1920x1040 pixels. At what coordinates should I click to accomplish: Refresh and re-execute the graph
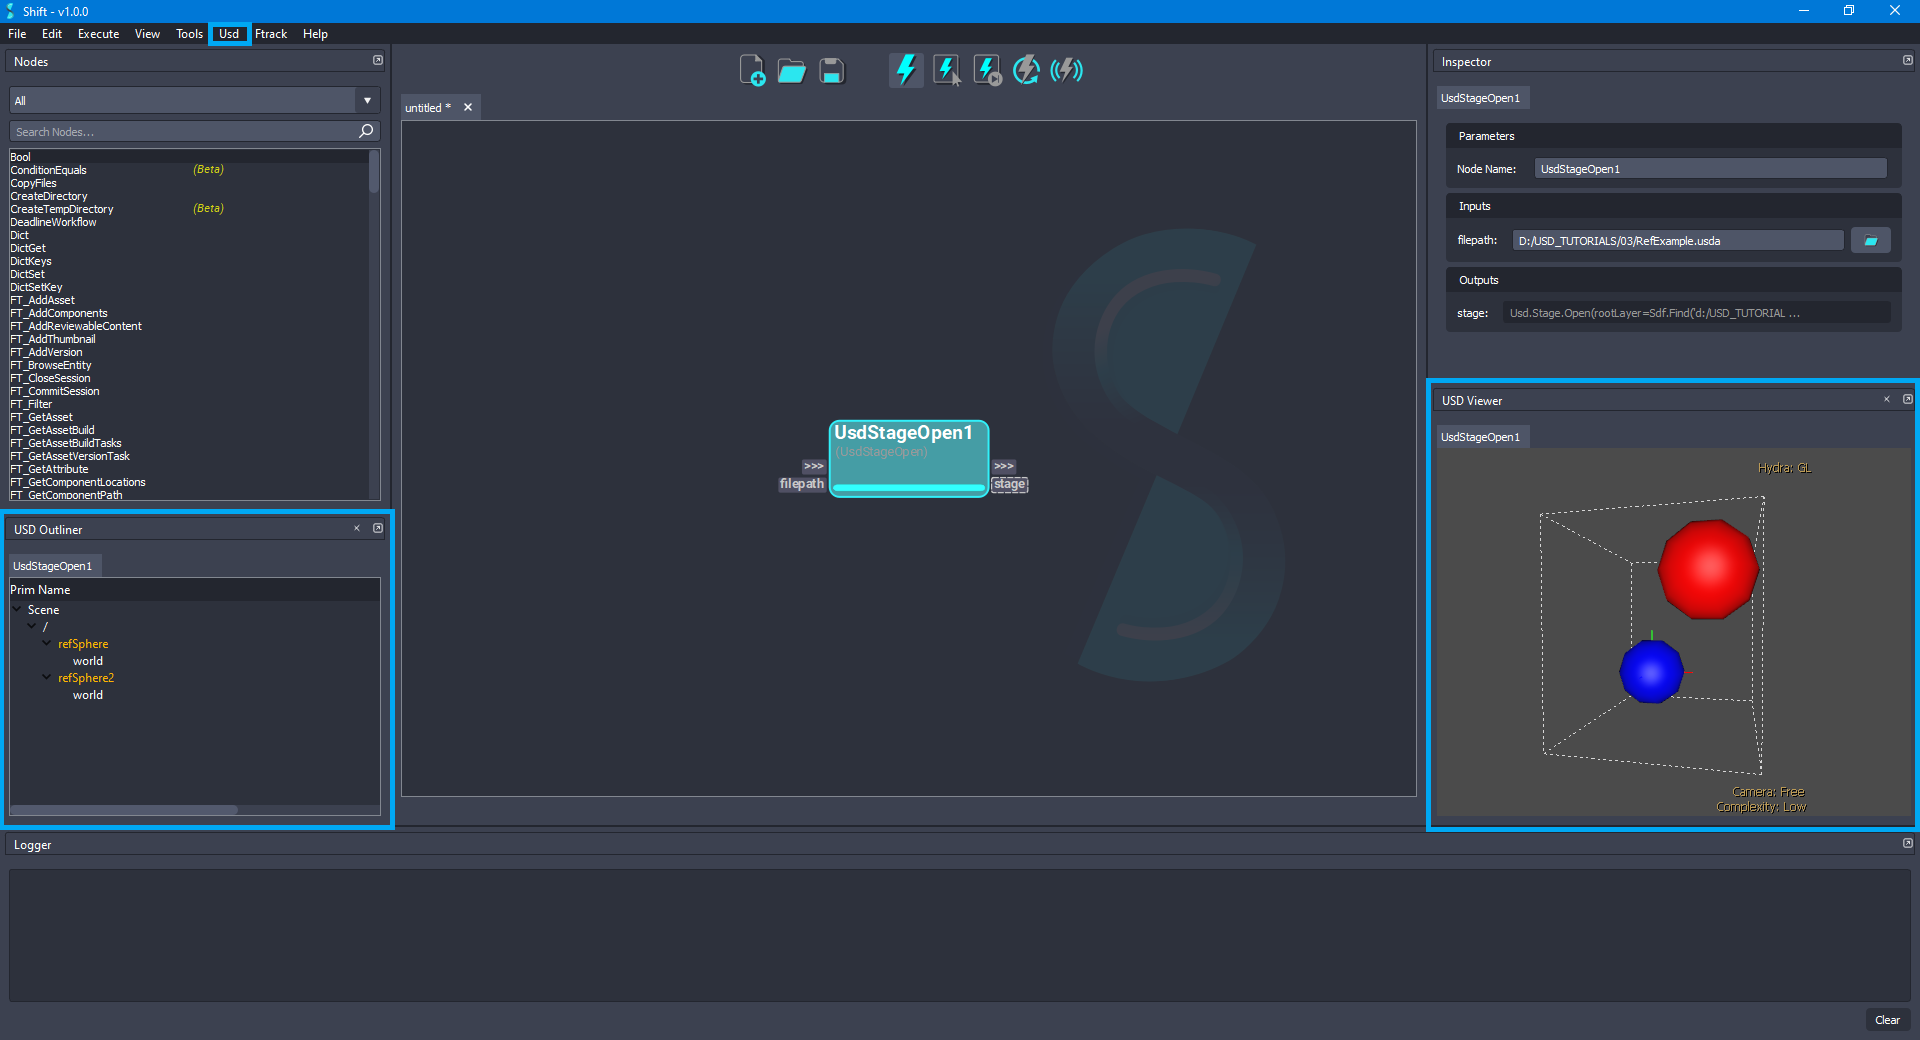coord(1026,70)
